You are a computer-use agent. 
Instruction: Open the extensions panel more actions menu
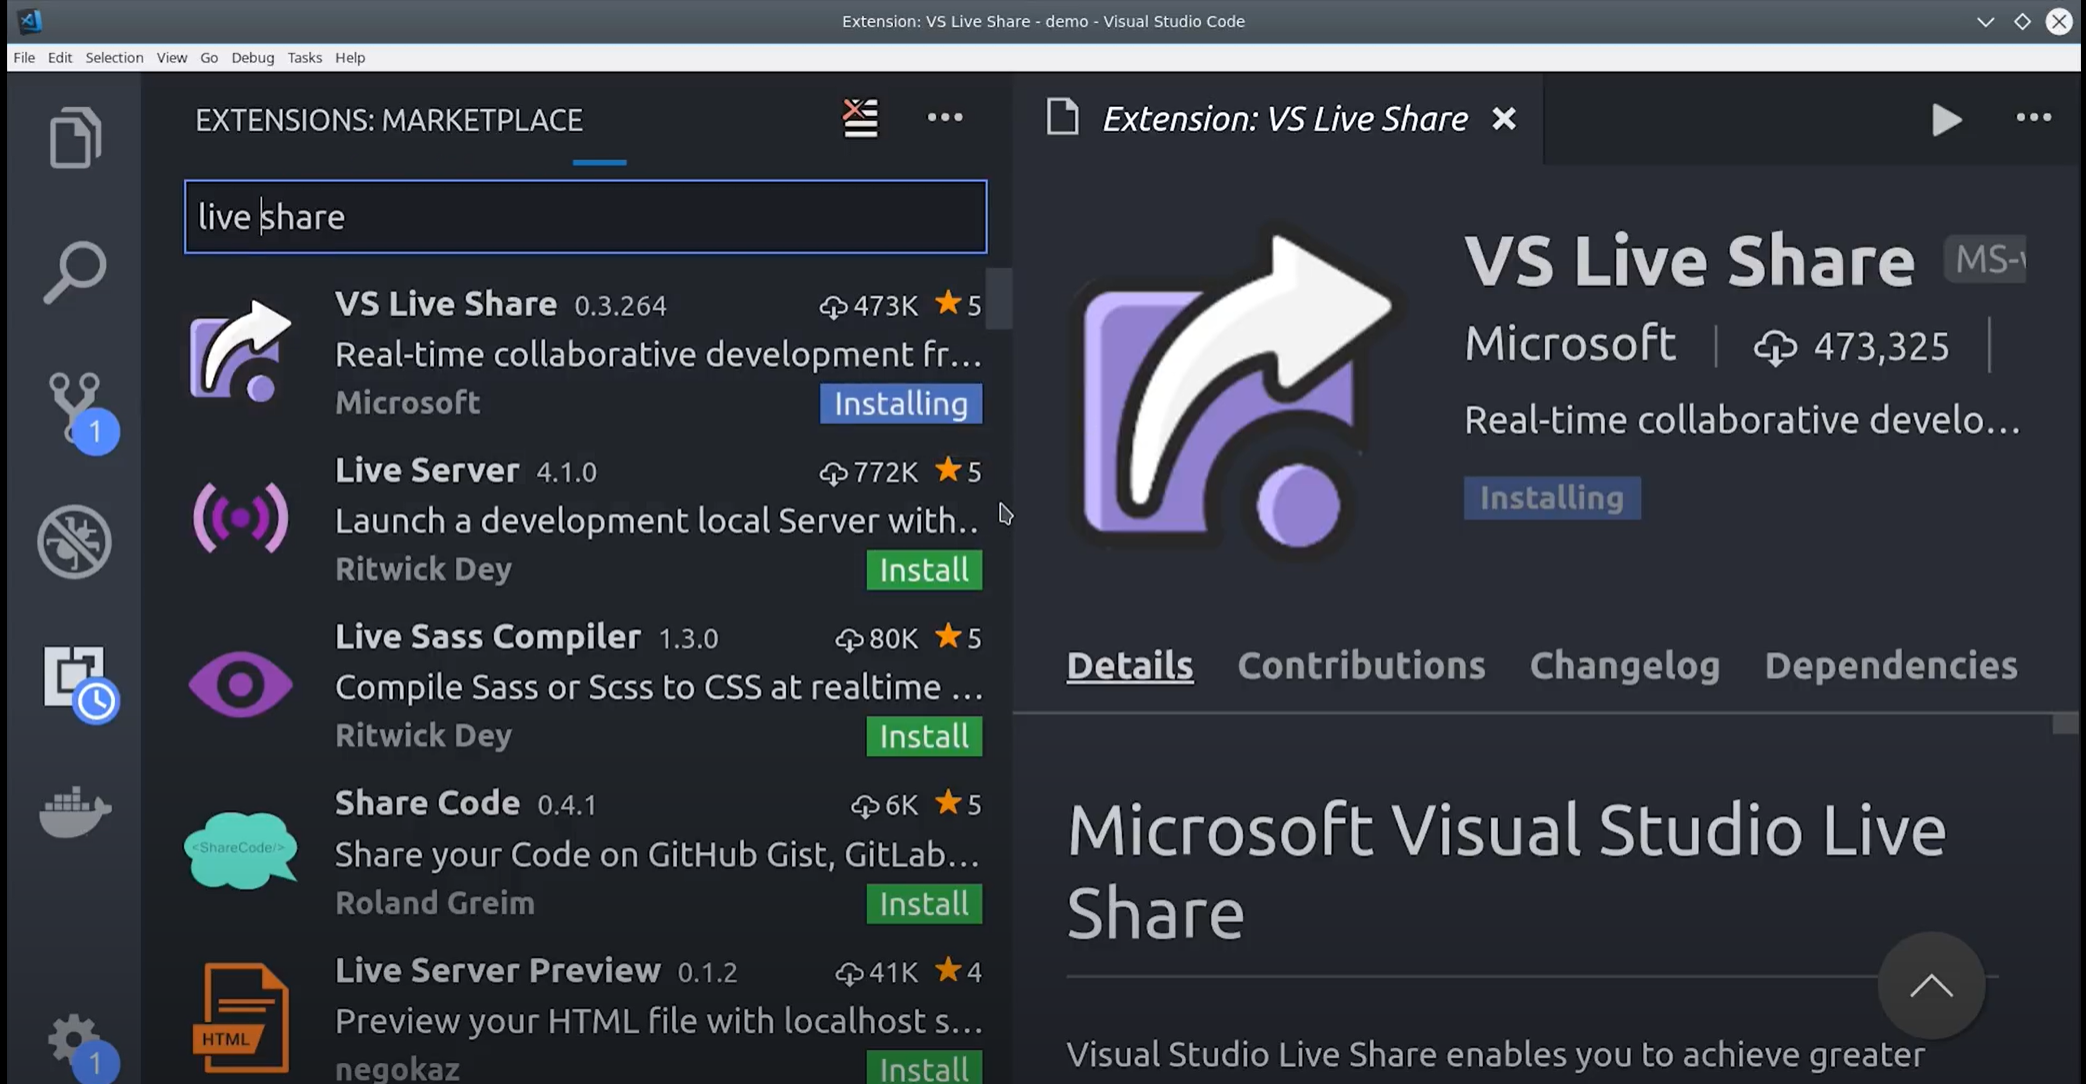click(x=944, y=118)
